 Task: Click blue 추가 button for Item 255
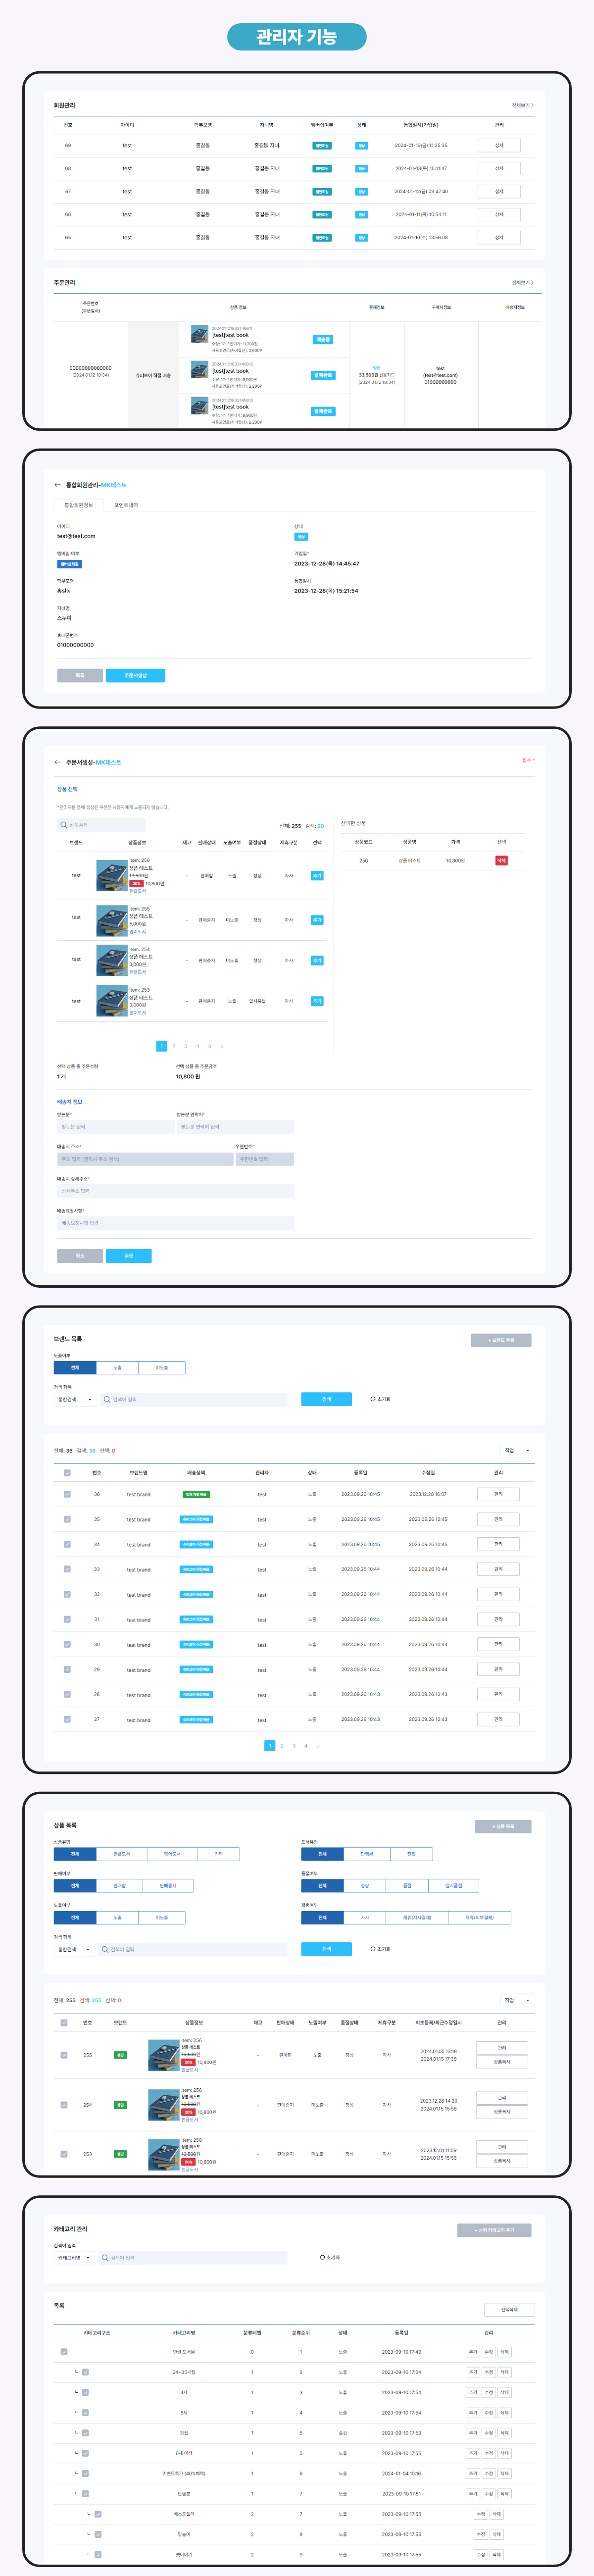[317, 920]
